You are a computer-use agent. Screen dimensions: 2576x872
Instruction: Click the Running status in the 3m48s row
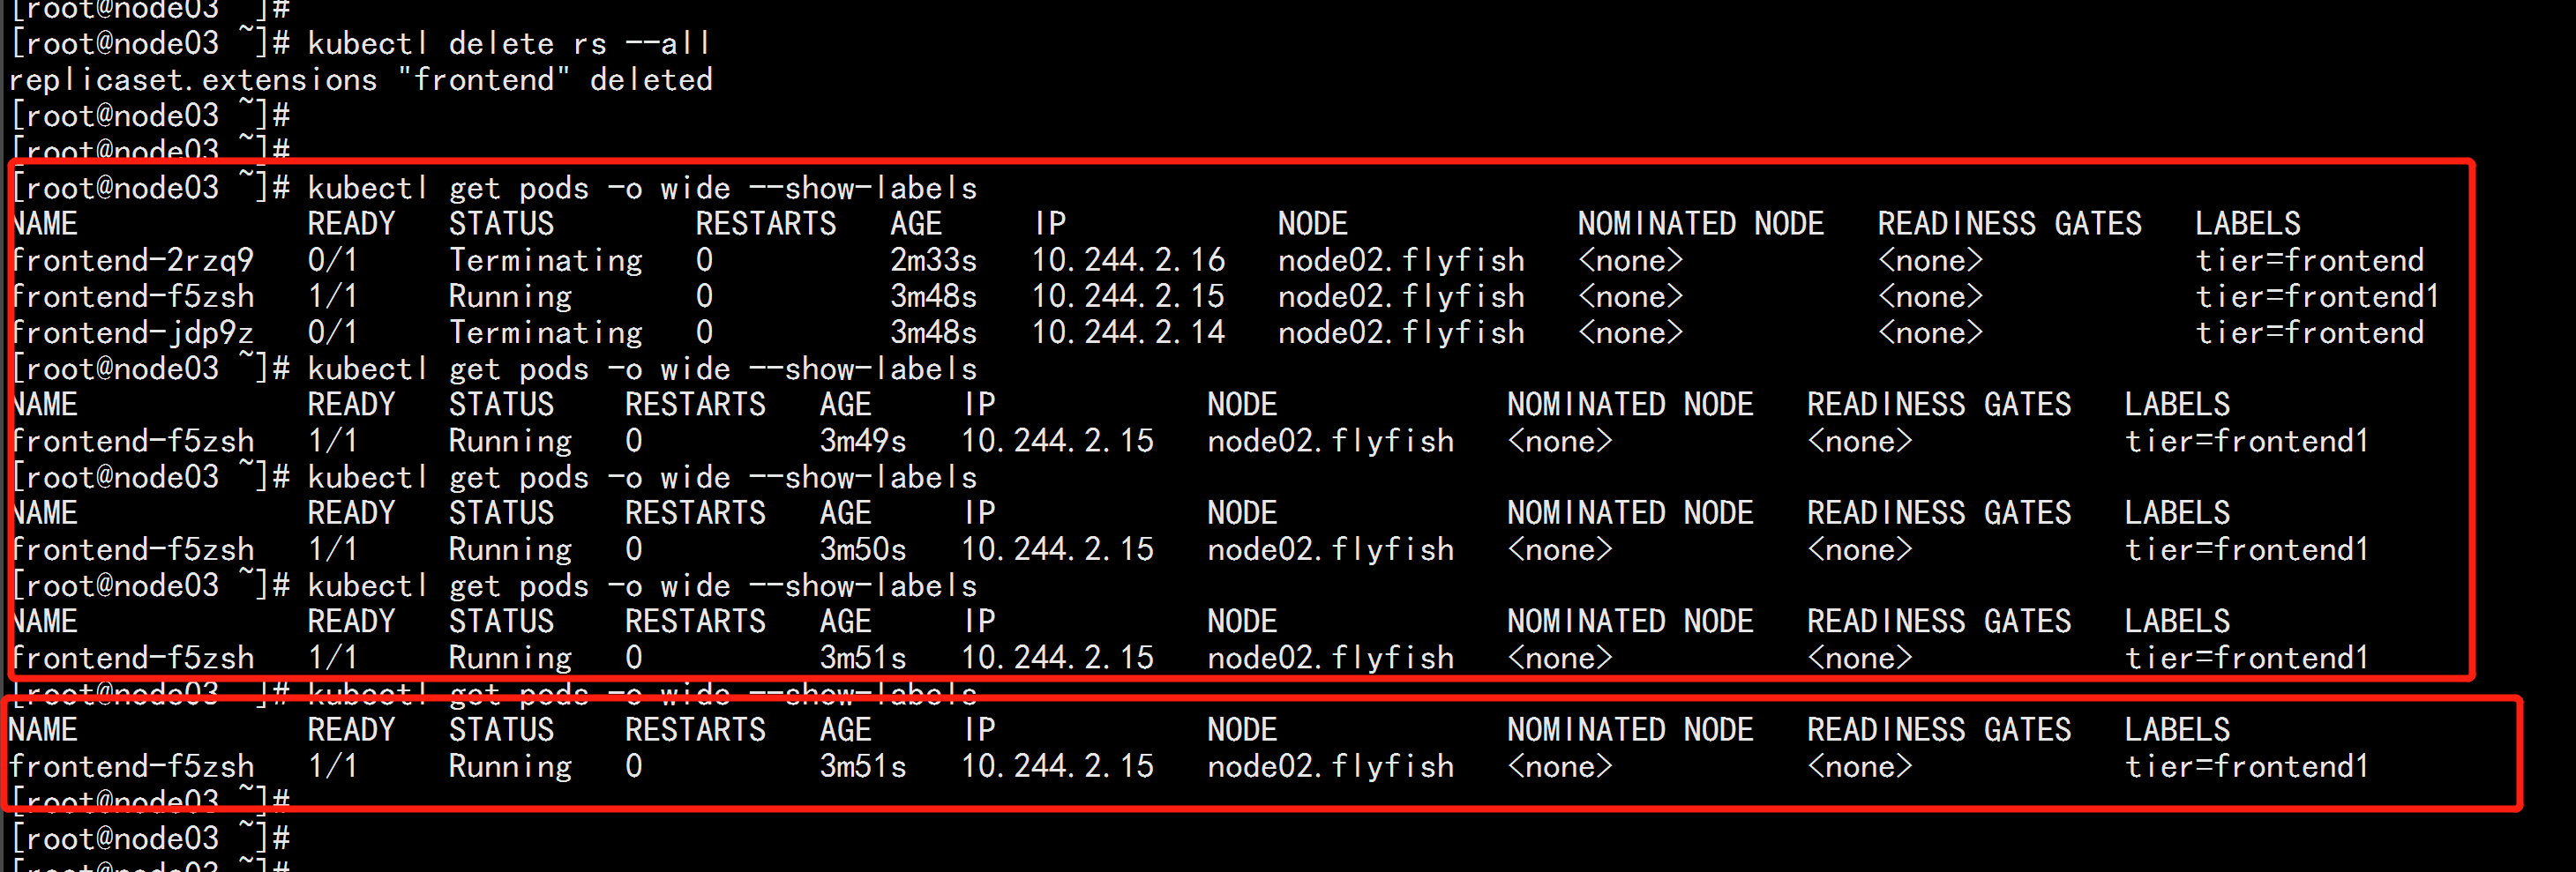(510, 297)
